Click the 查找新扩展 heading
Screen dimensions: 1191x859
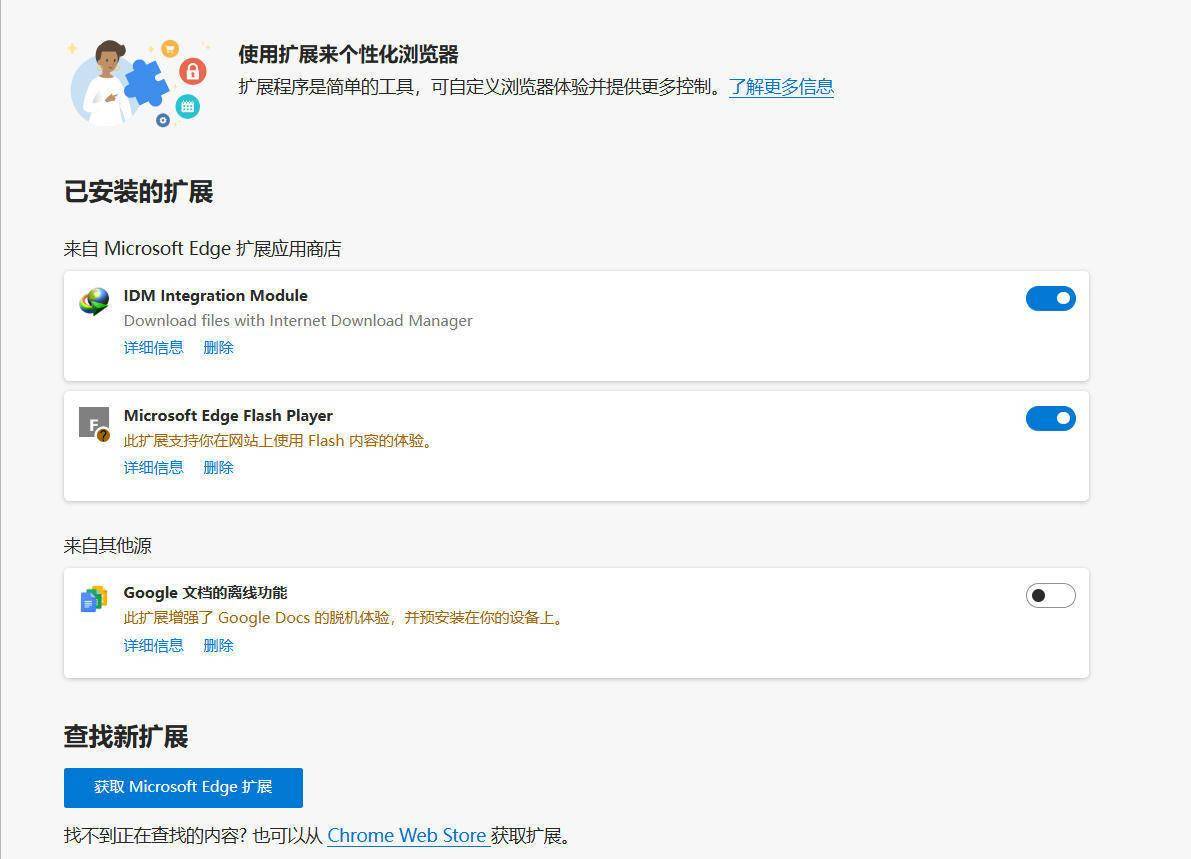126,737
